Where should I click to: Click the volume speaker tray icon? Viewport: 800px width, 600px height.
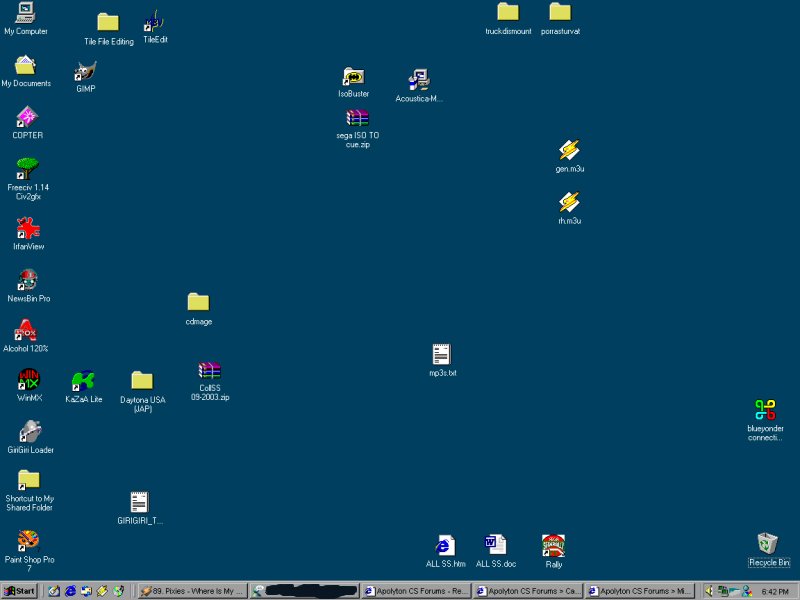tap(709, 591)
